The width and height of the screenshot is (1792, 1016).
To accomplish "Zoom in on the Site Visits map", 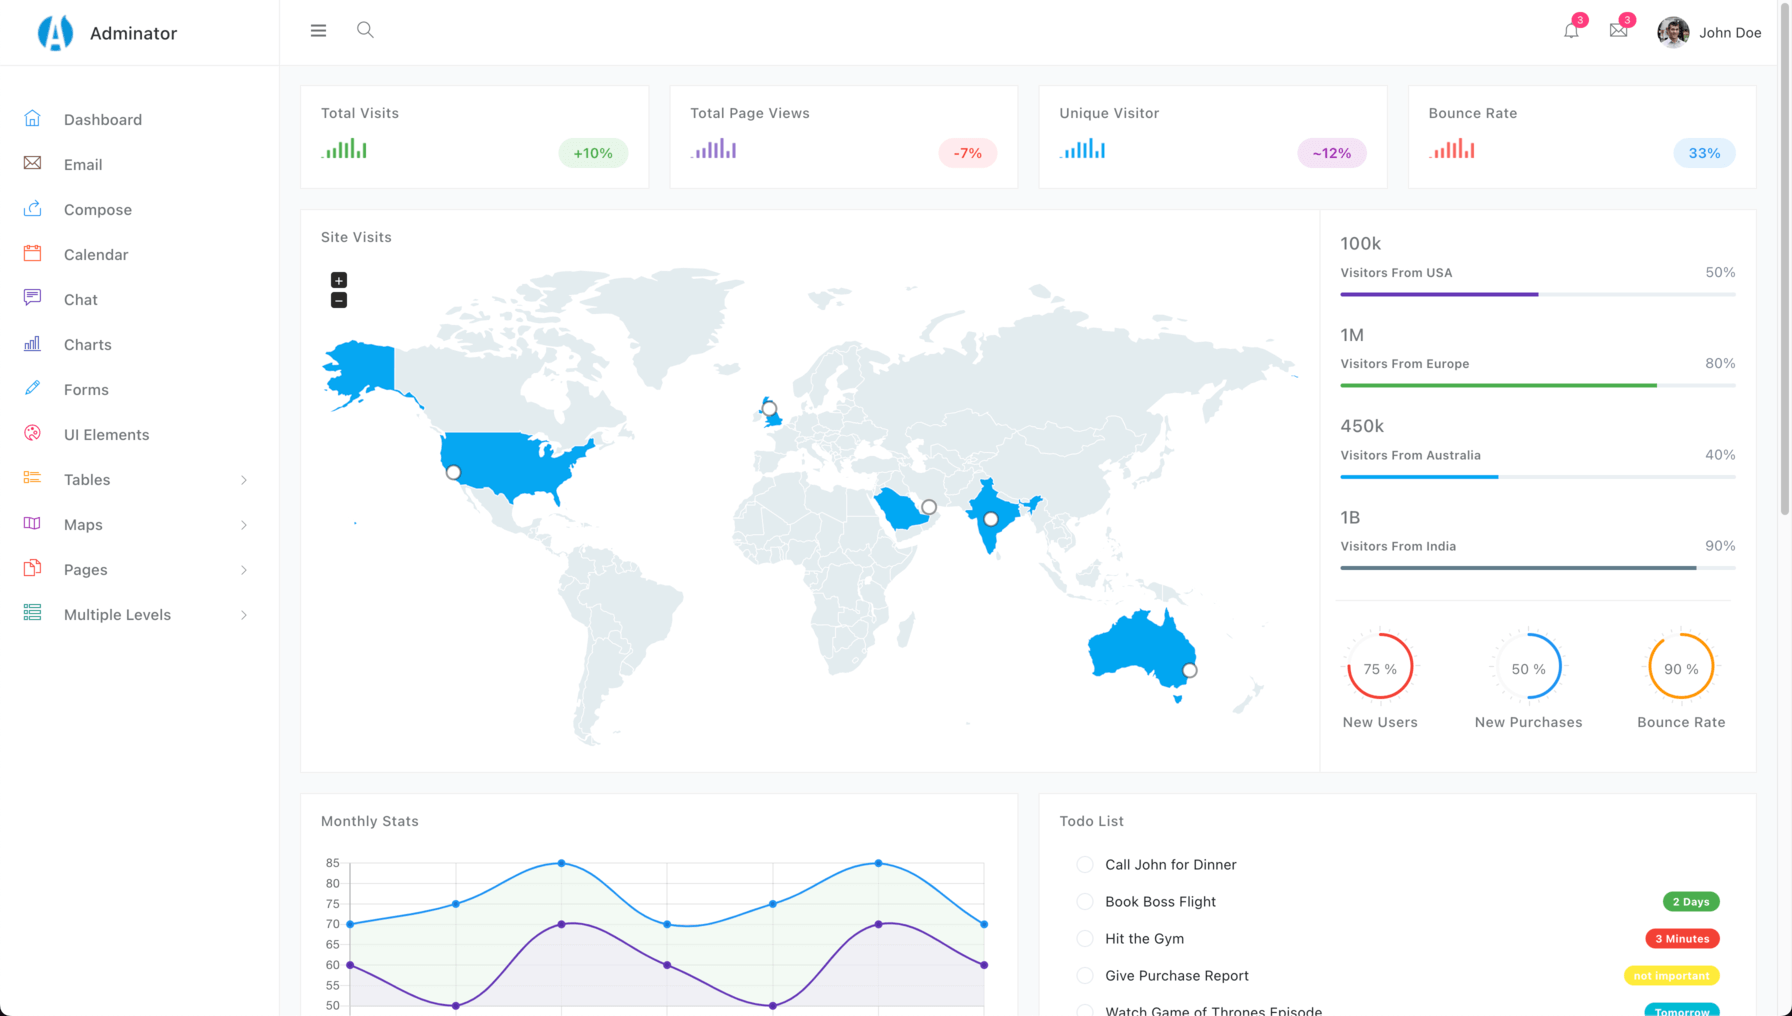I will click(x=339, y=280).
